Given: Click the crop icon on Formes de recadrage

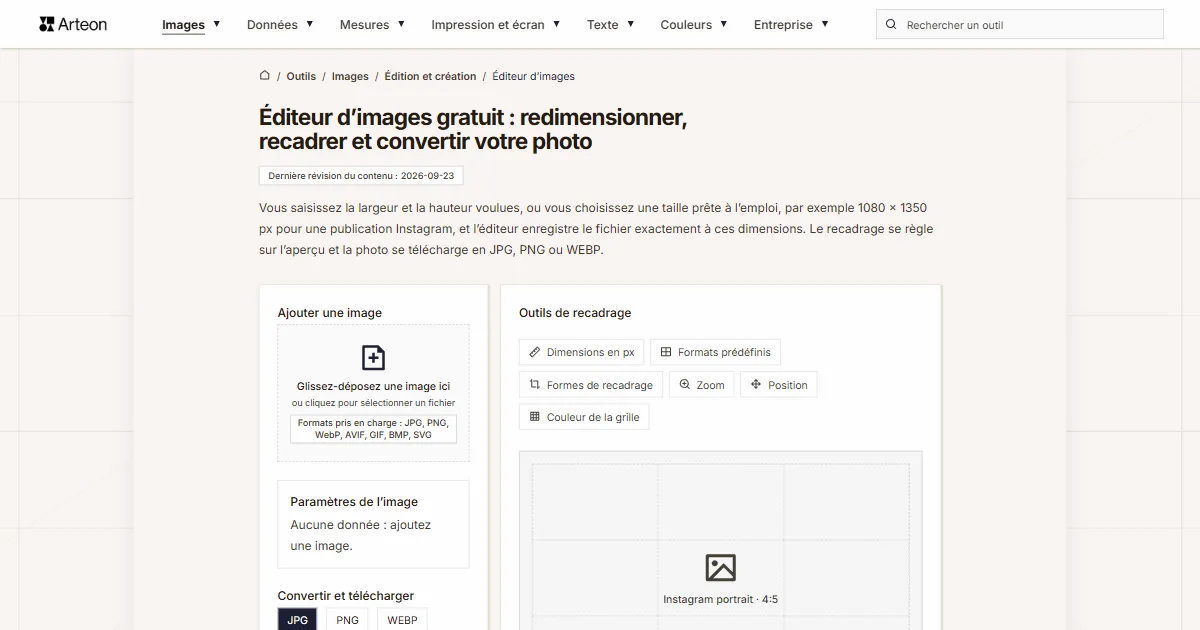Looking at the screenshot, I should [535, 385].
